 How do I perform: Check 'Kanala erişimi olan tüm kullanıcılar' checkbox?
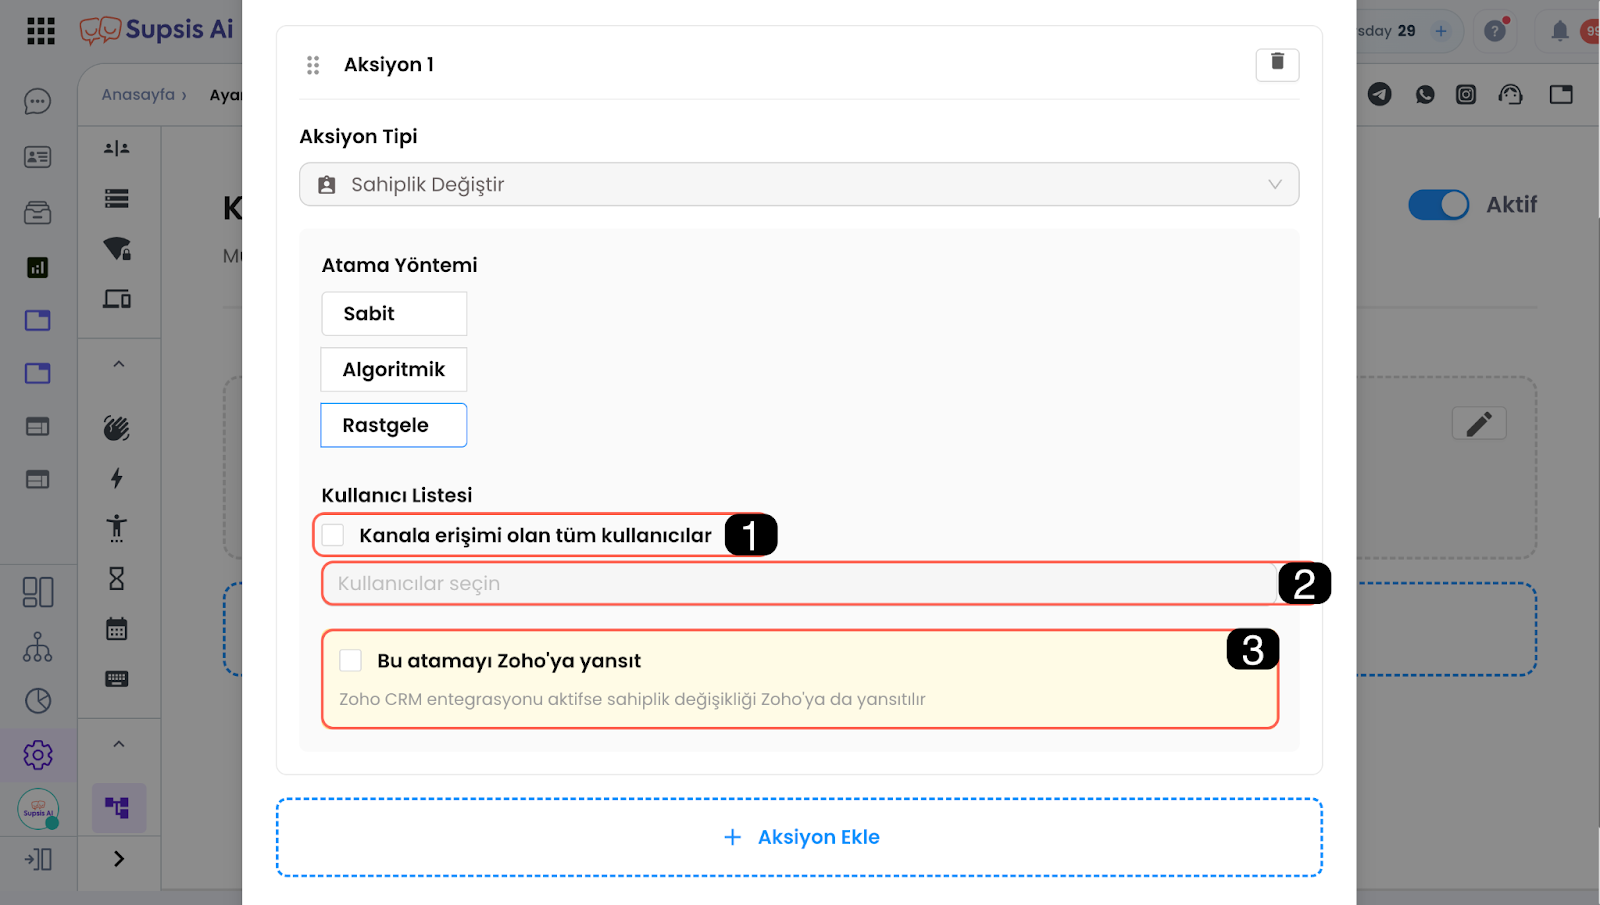334,535
